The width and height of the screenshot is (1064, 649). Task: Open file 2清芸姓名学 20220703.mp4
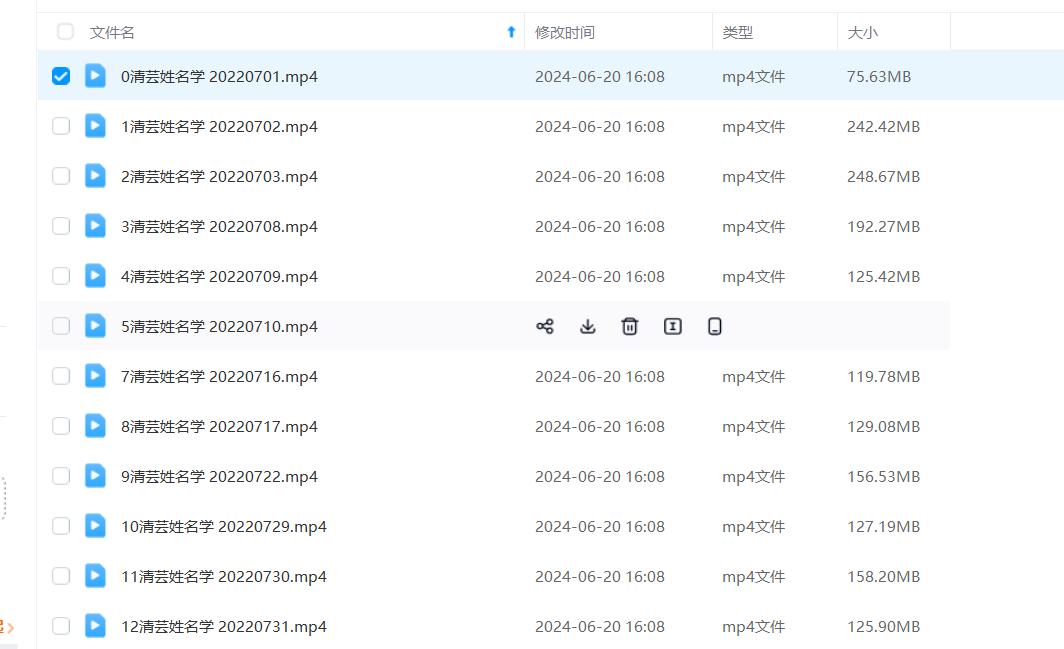click(x=219, y=176)
